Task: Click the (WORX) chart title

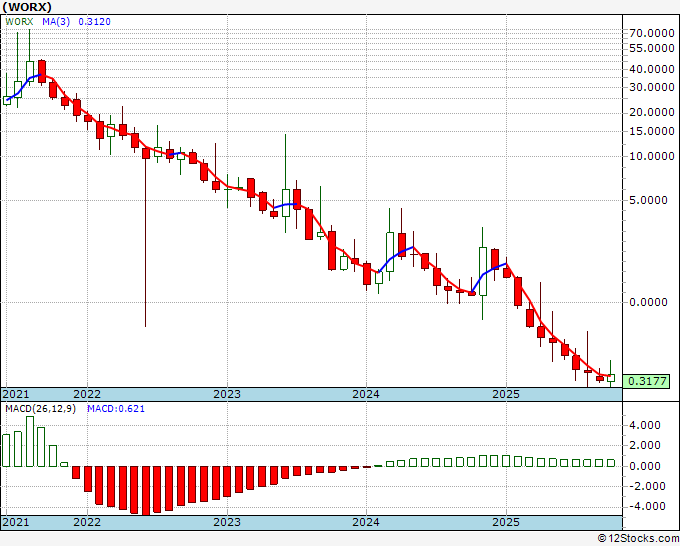Action: [x=27, y=7]
